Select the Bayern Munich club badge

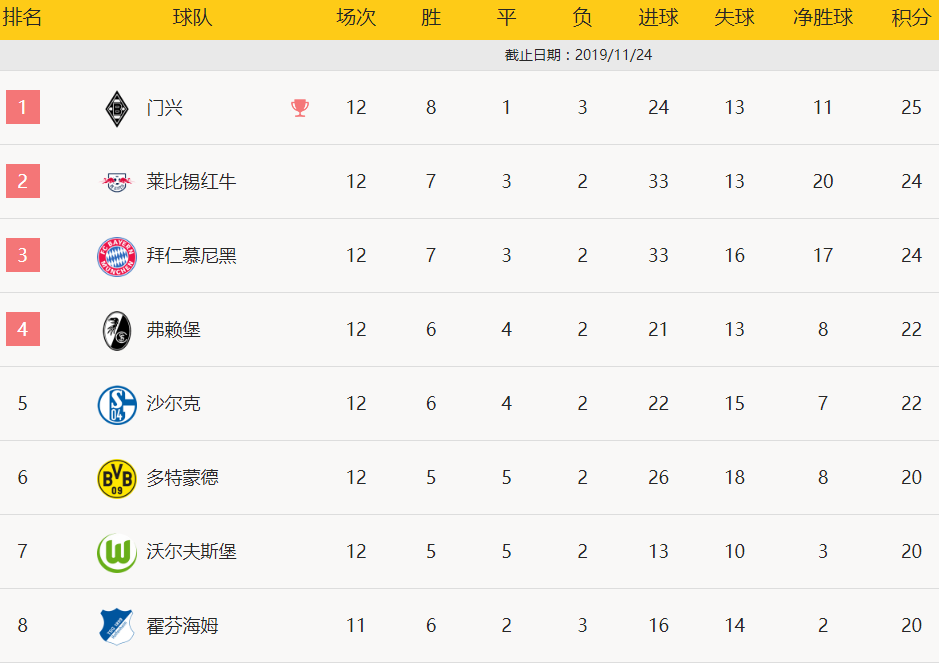pyautogui.click(x=117, y=256)
